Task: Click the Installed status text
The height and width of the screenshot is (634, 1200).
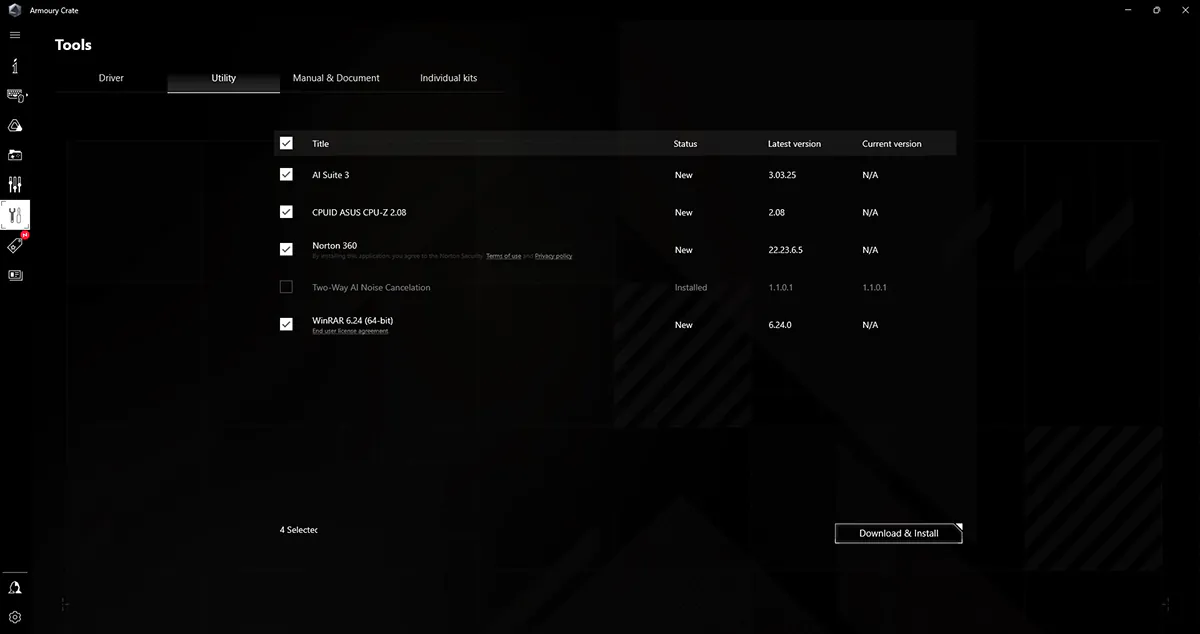Action: click(x=690, y=287)
